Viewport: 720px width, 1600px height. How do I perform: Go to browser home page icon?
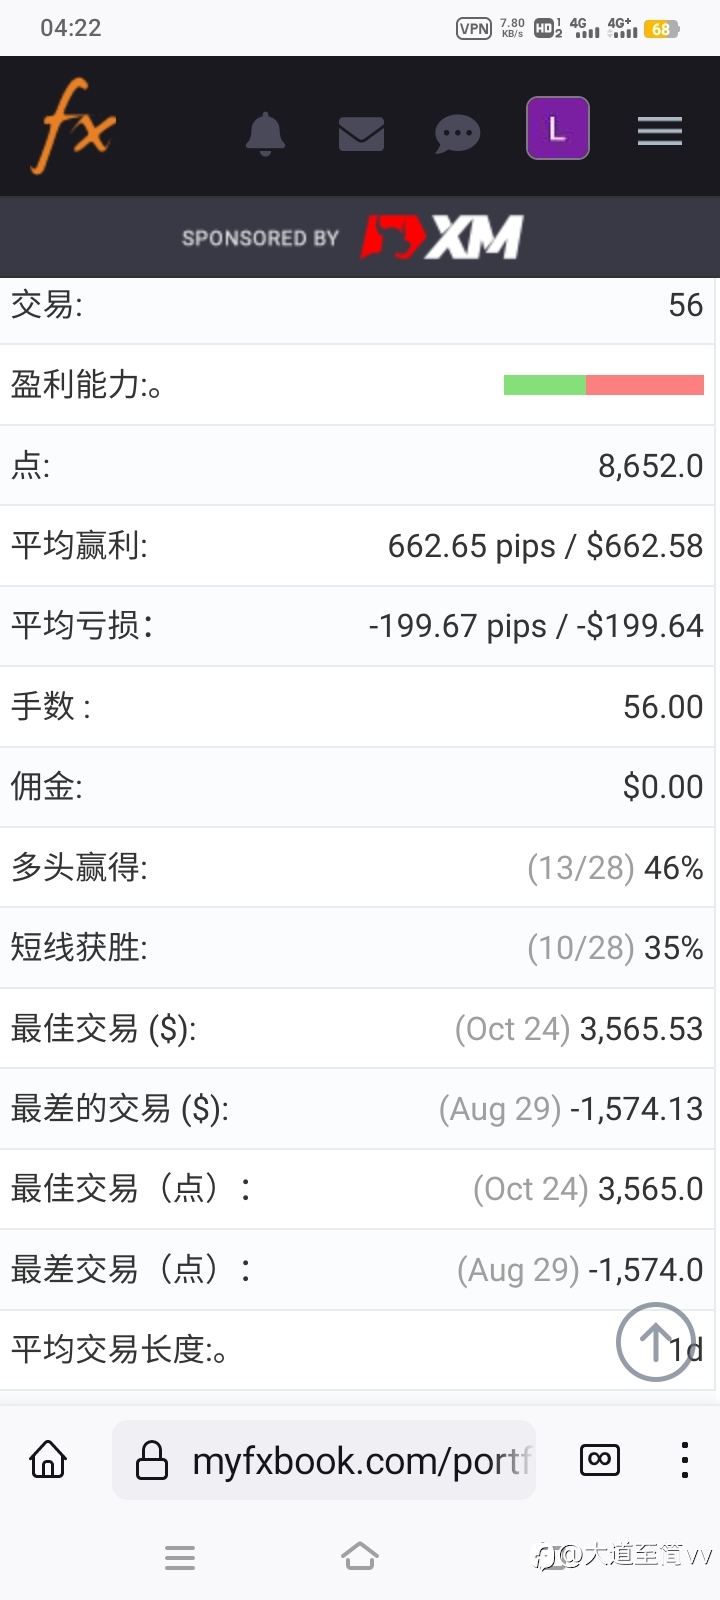[48, 1460]
